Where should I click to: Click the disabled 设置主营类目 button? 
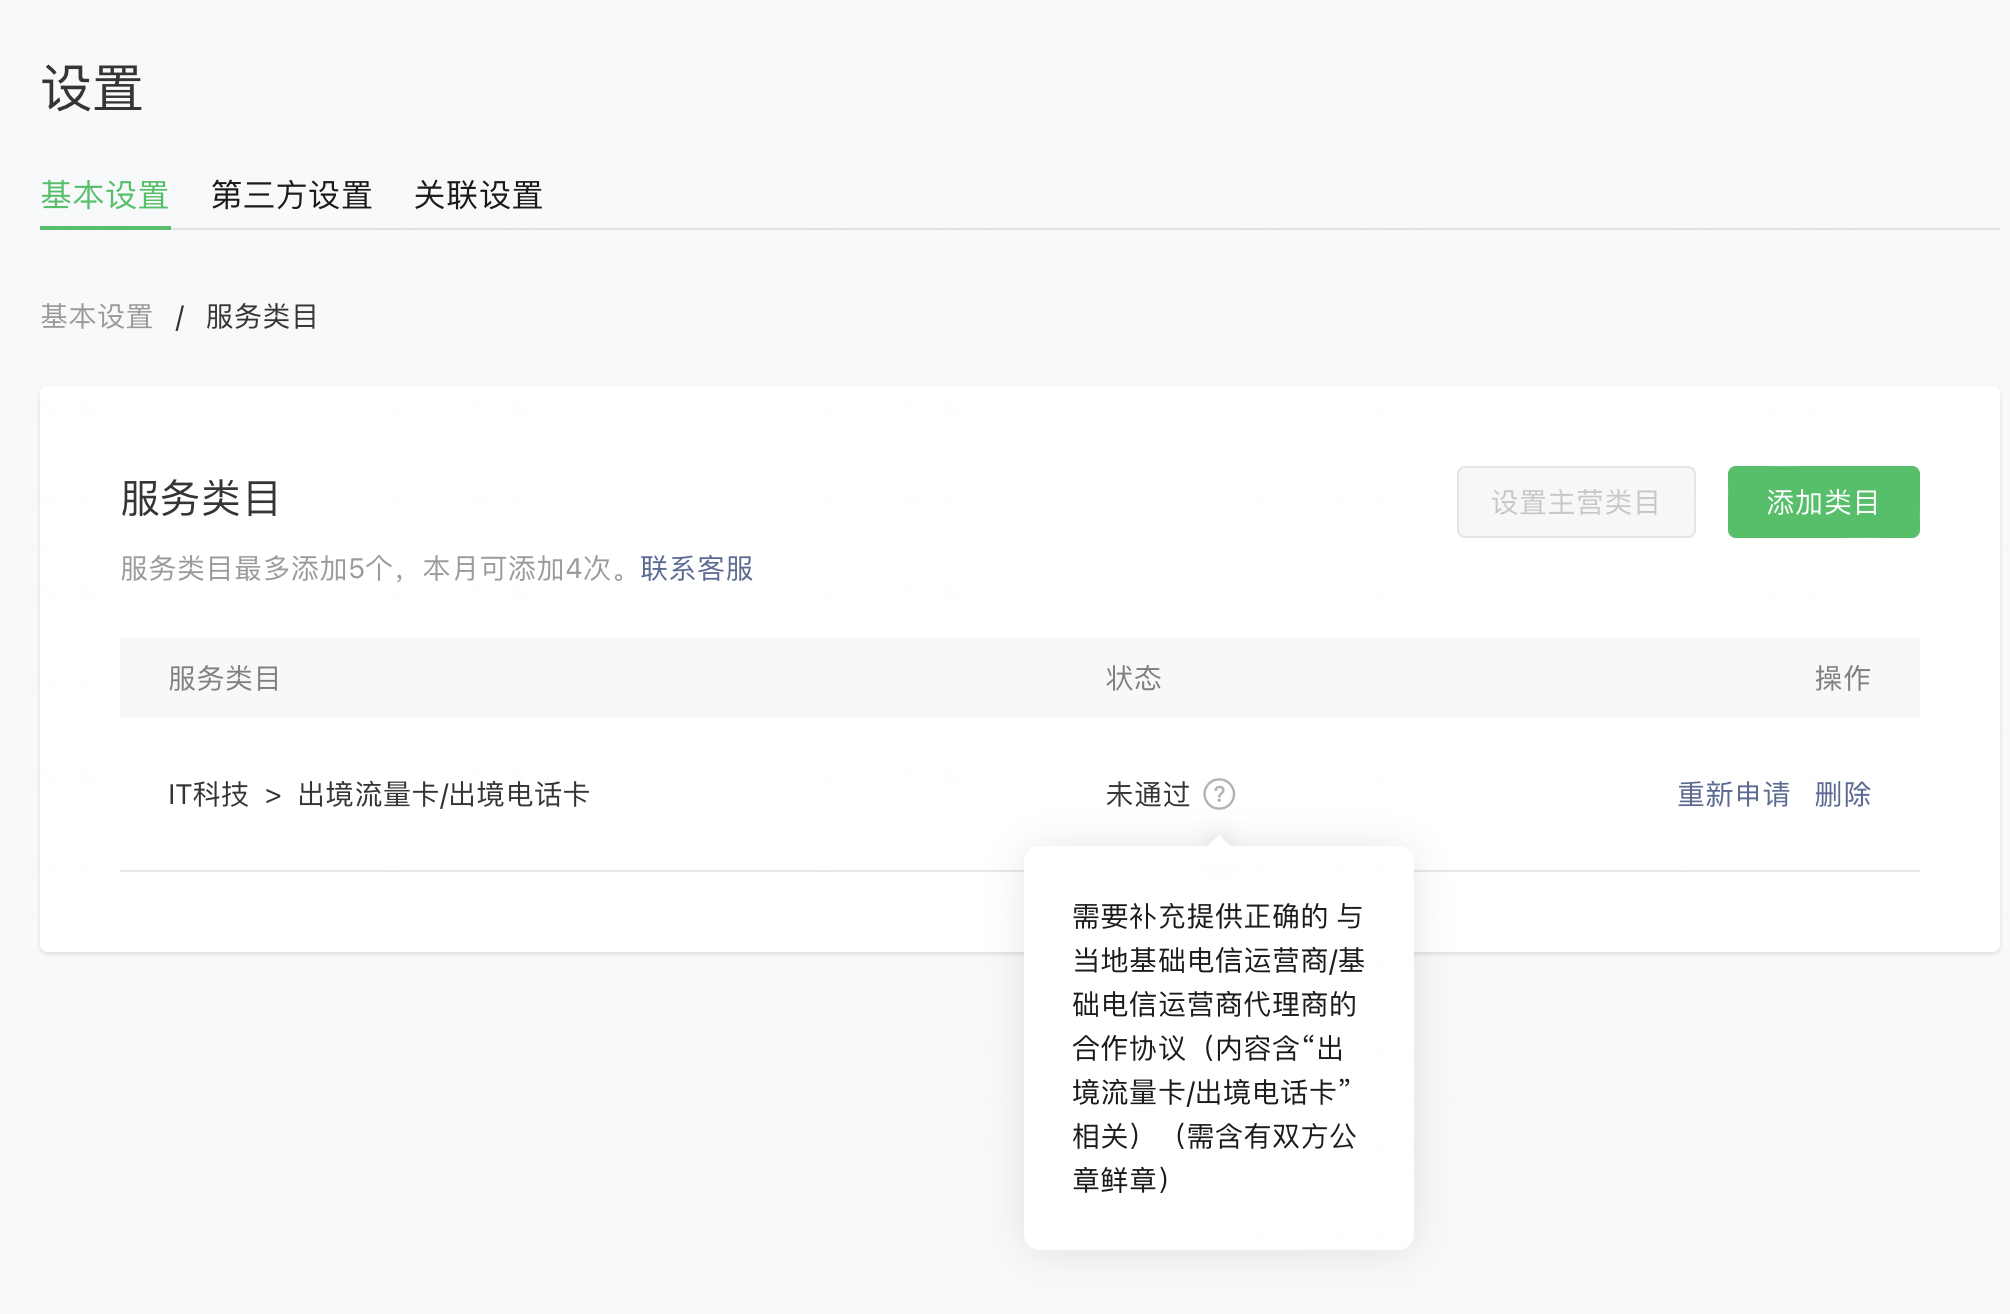(1575, 502)
